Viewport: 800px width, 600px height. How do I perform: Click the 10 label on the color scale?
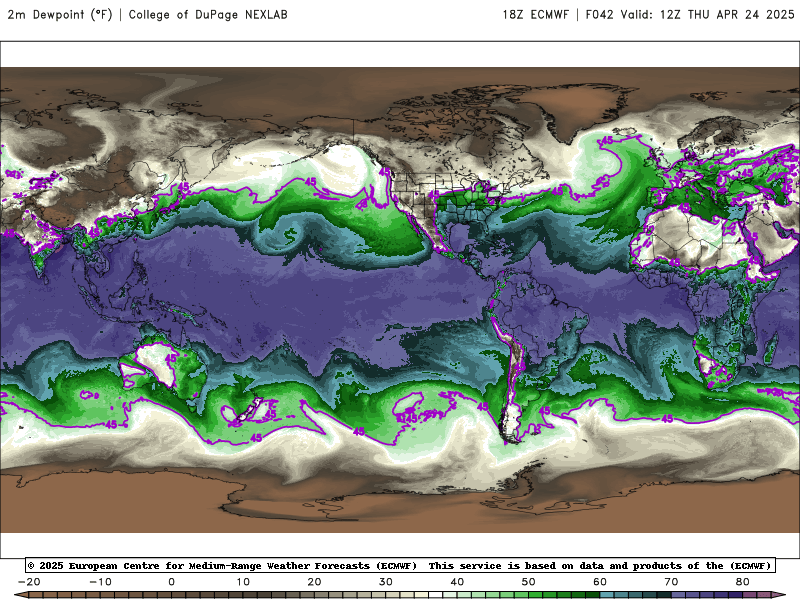pos(243,582)
